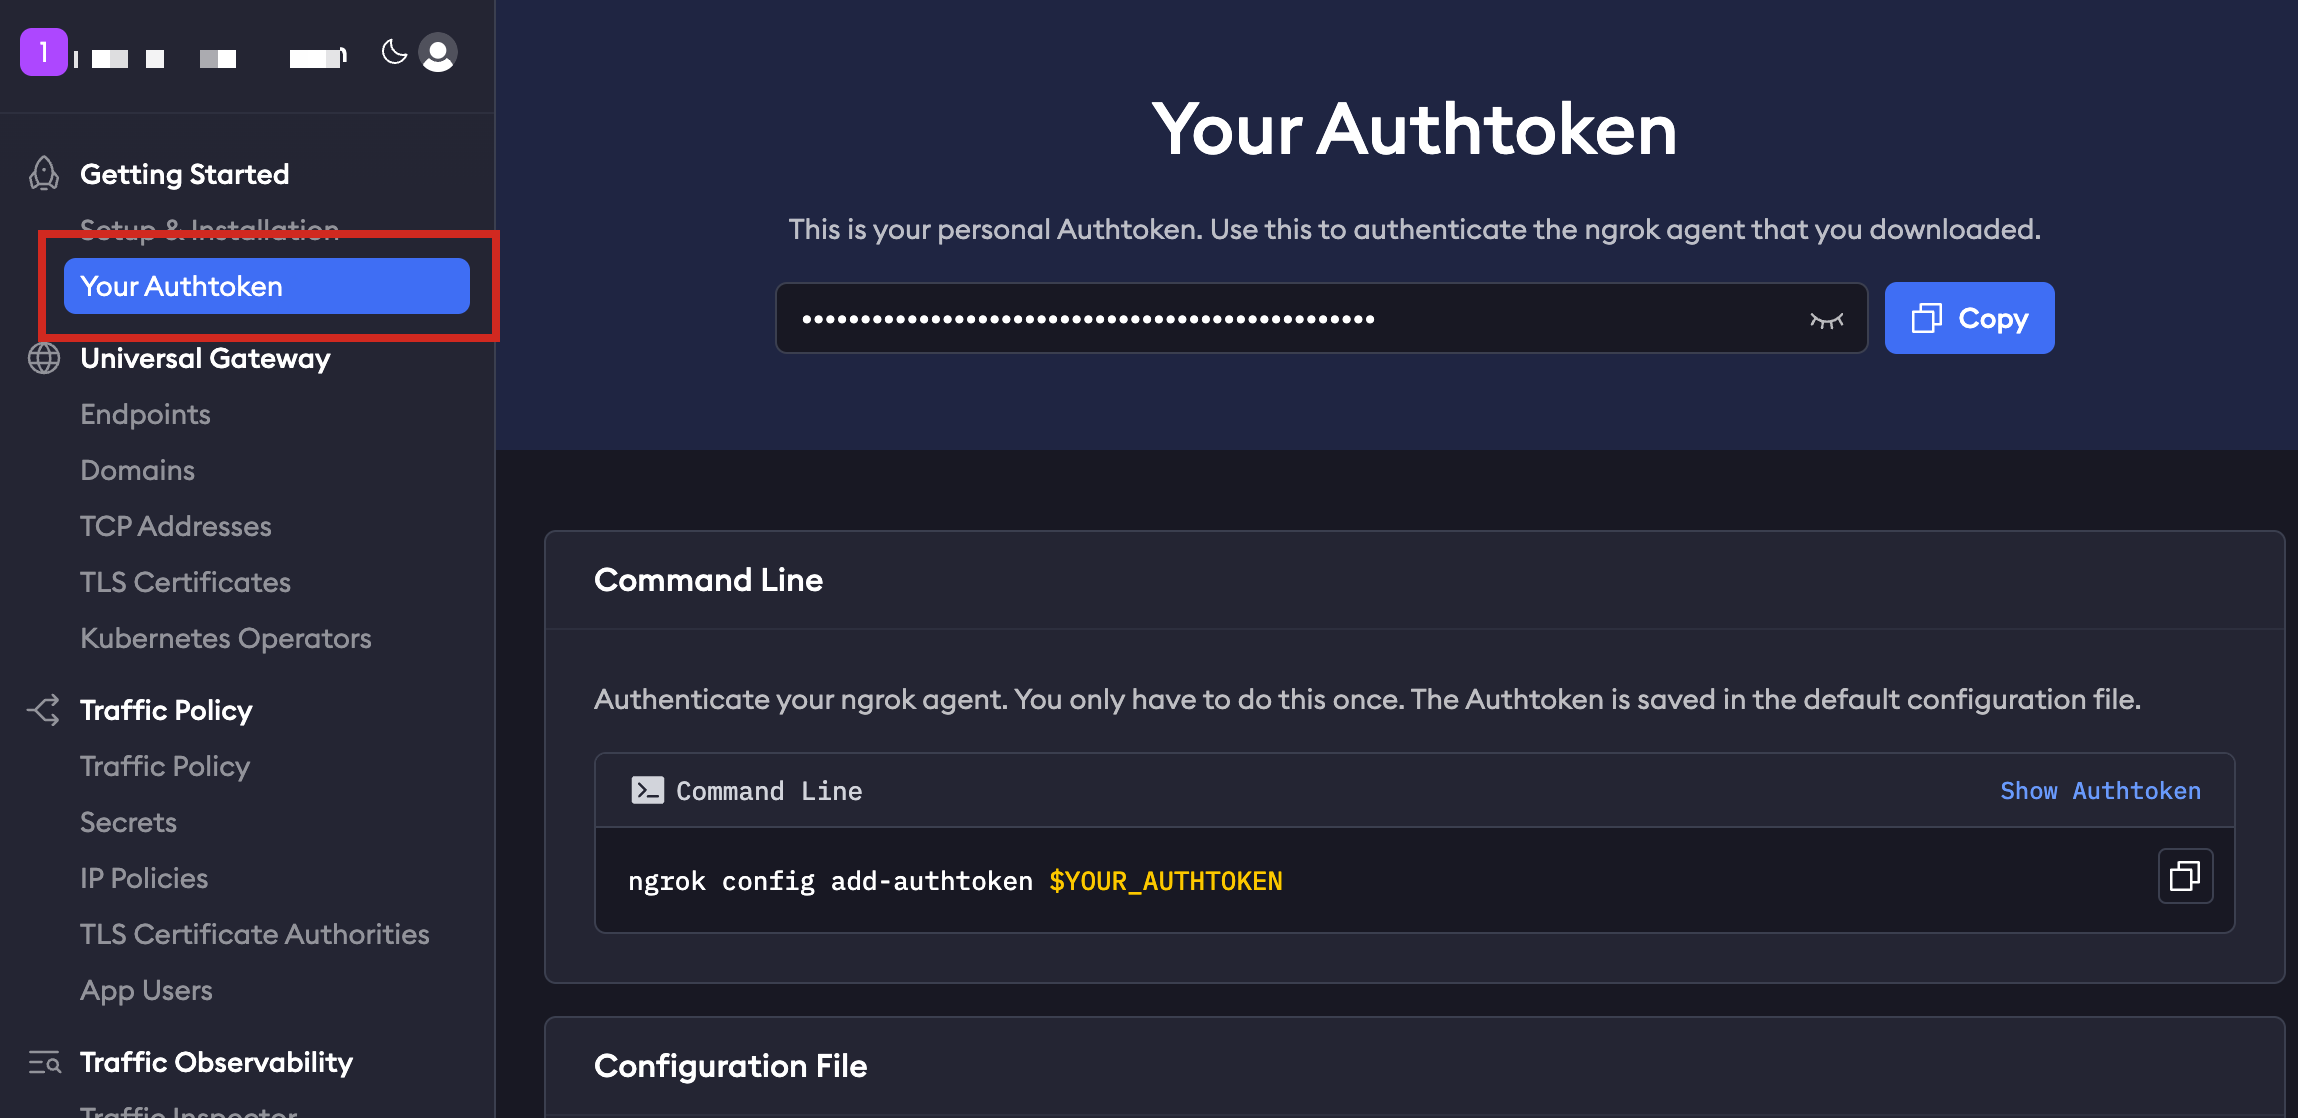Click the Universal Gateway globe icon

(44, 358)
